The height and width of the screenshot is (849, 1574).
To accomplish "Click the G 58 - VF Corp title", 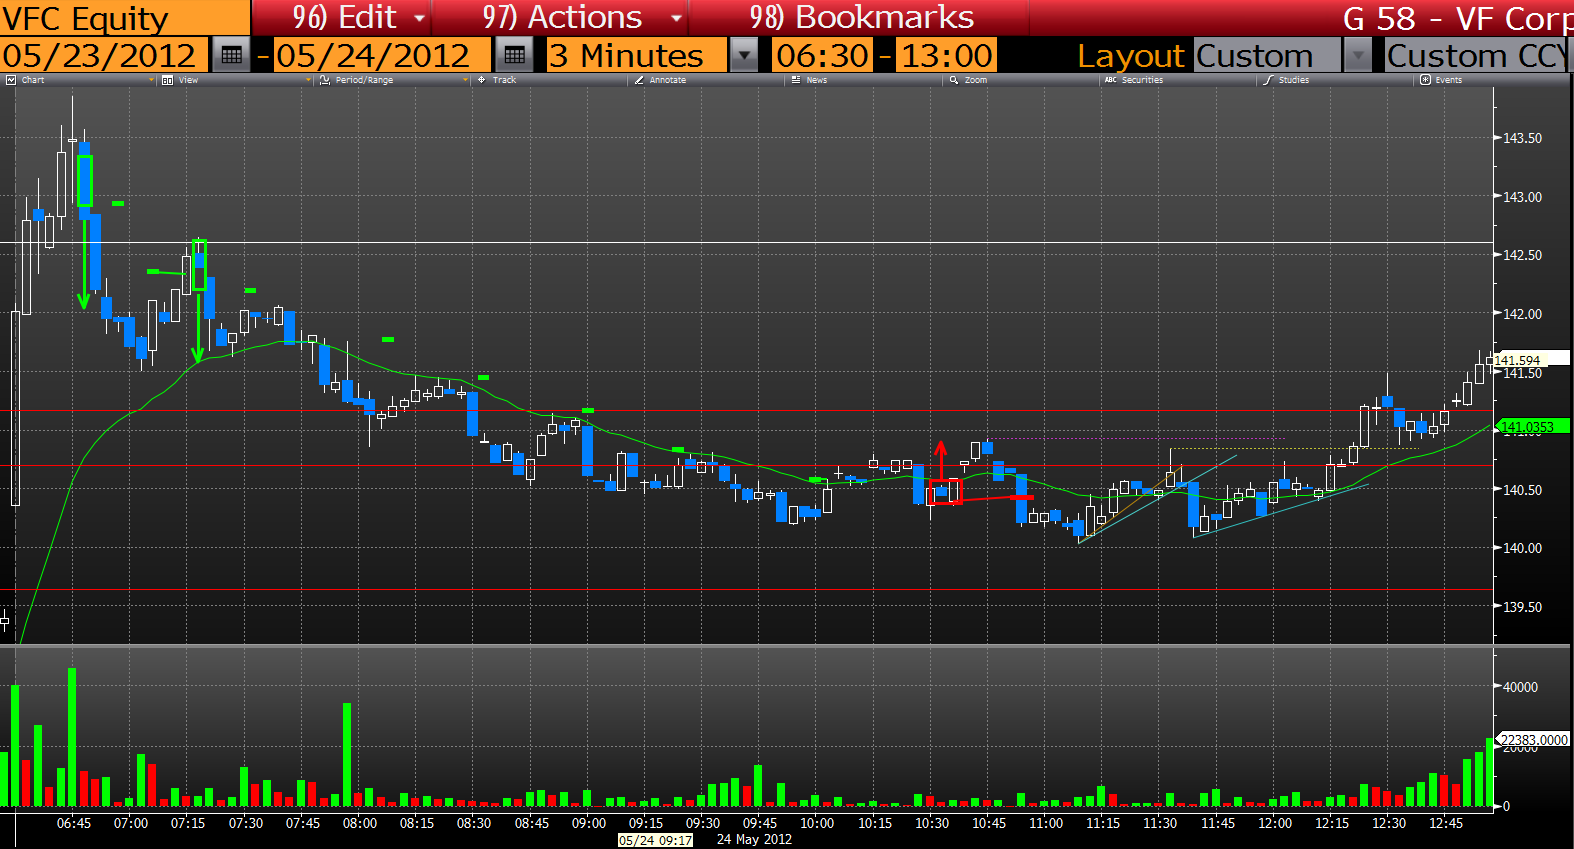I will pyautogui.click(x=1458, y=18).
